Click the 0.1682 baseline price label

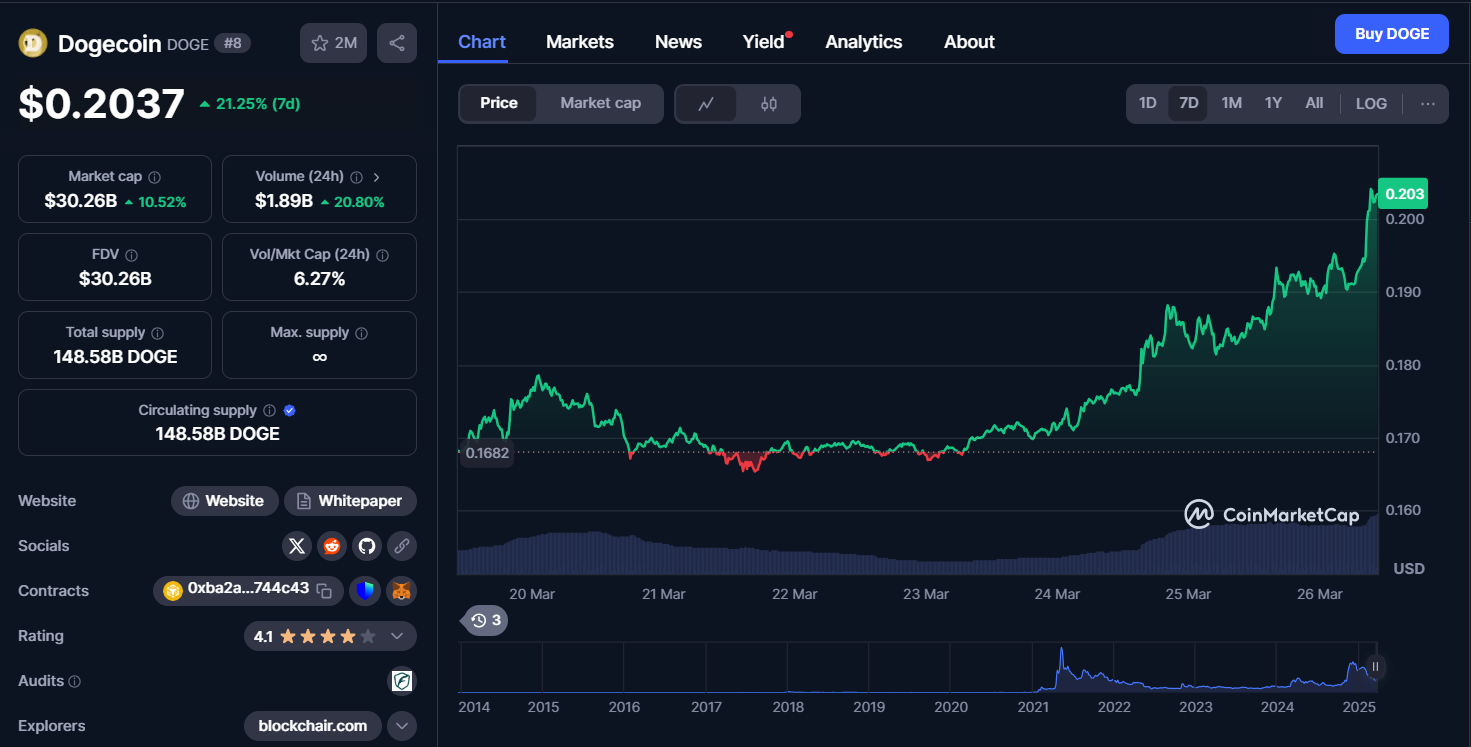[487, 453]
